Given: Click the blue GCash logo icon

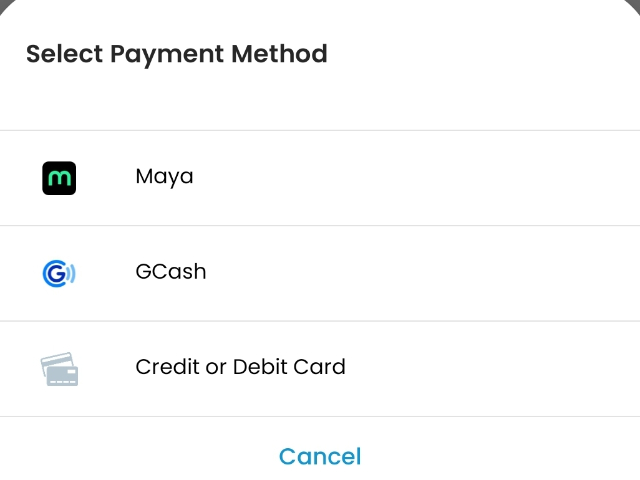Looking at the screenshot, I should 59,273.
